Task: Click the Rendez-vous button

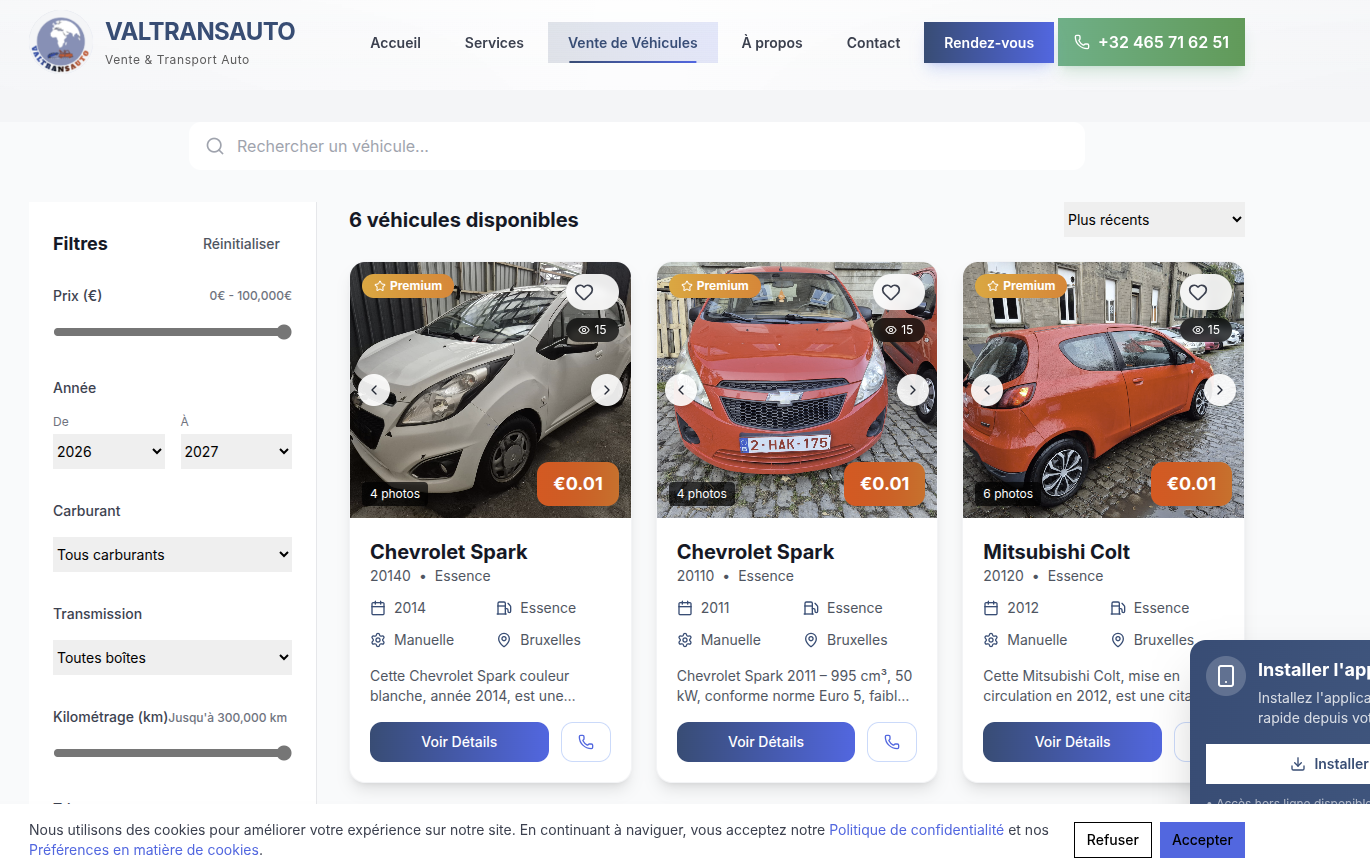Action: click(989, 43)
